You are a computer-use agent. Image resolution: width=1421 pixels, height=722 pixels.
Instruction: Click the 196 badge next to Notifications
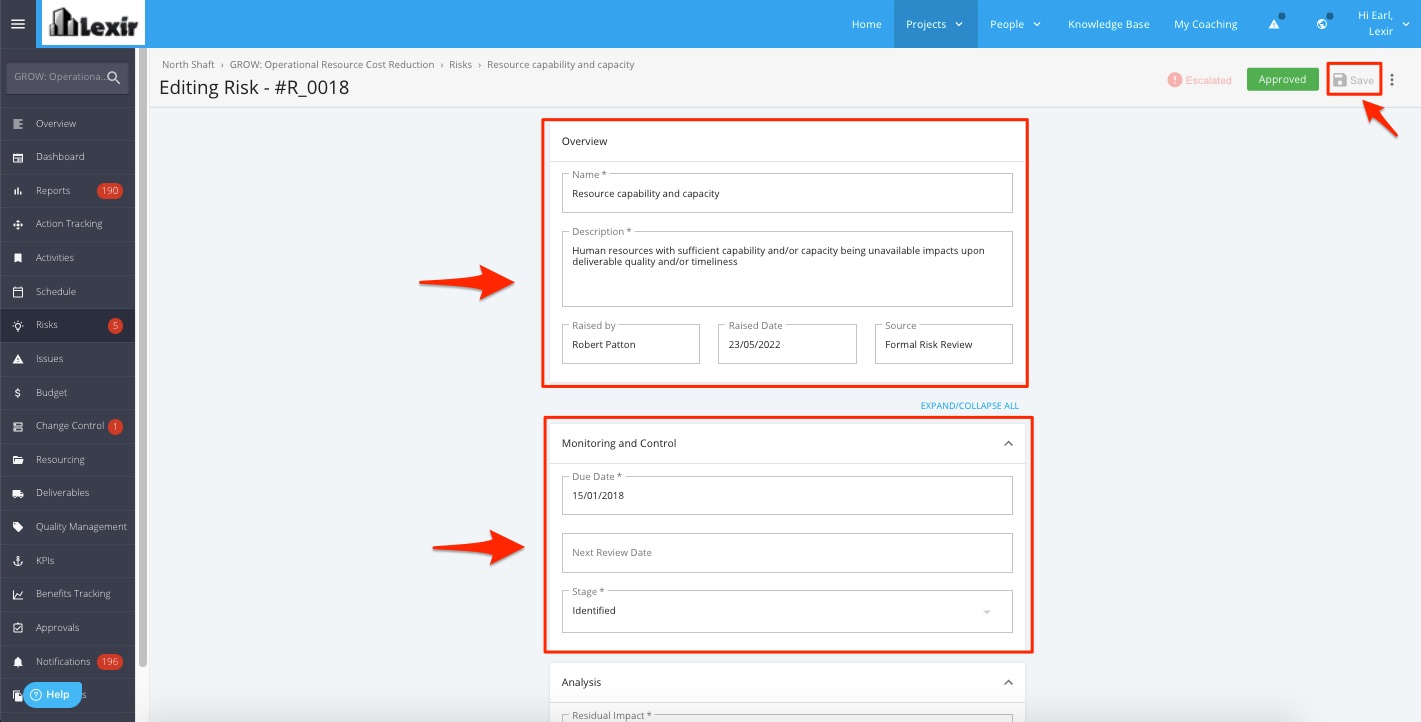click(x=109, y=662)
